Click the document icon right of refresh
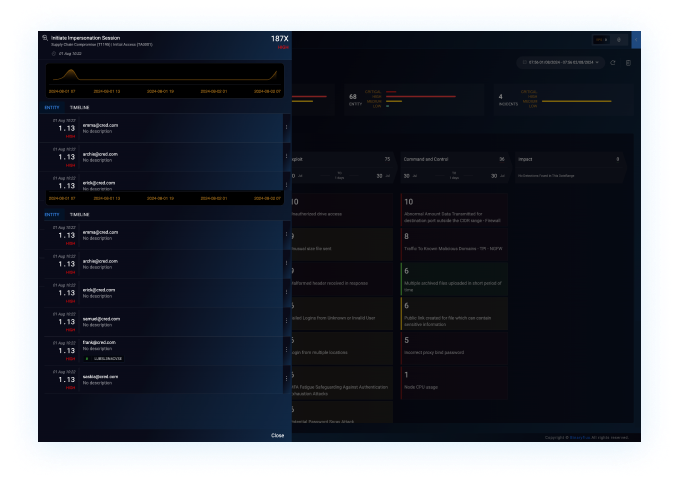Image resolution: width=679 pixels, height=481 pixels. [628, 62]
